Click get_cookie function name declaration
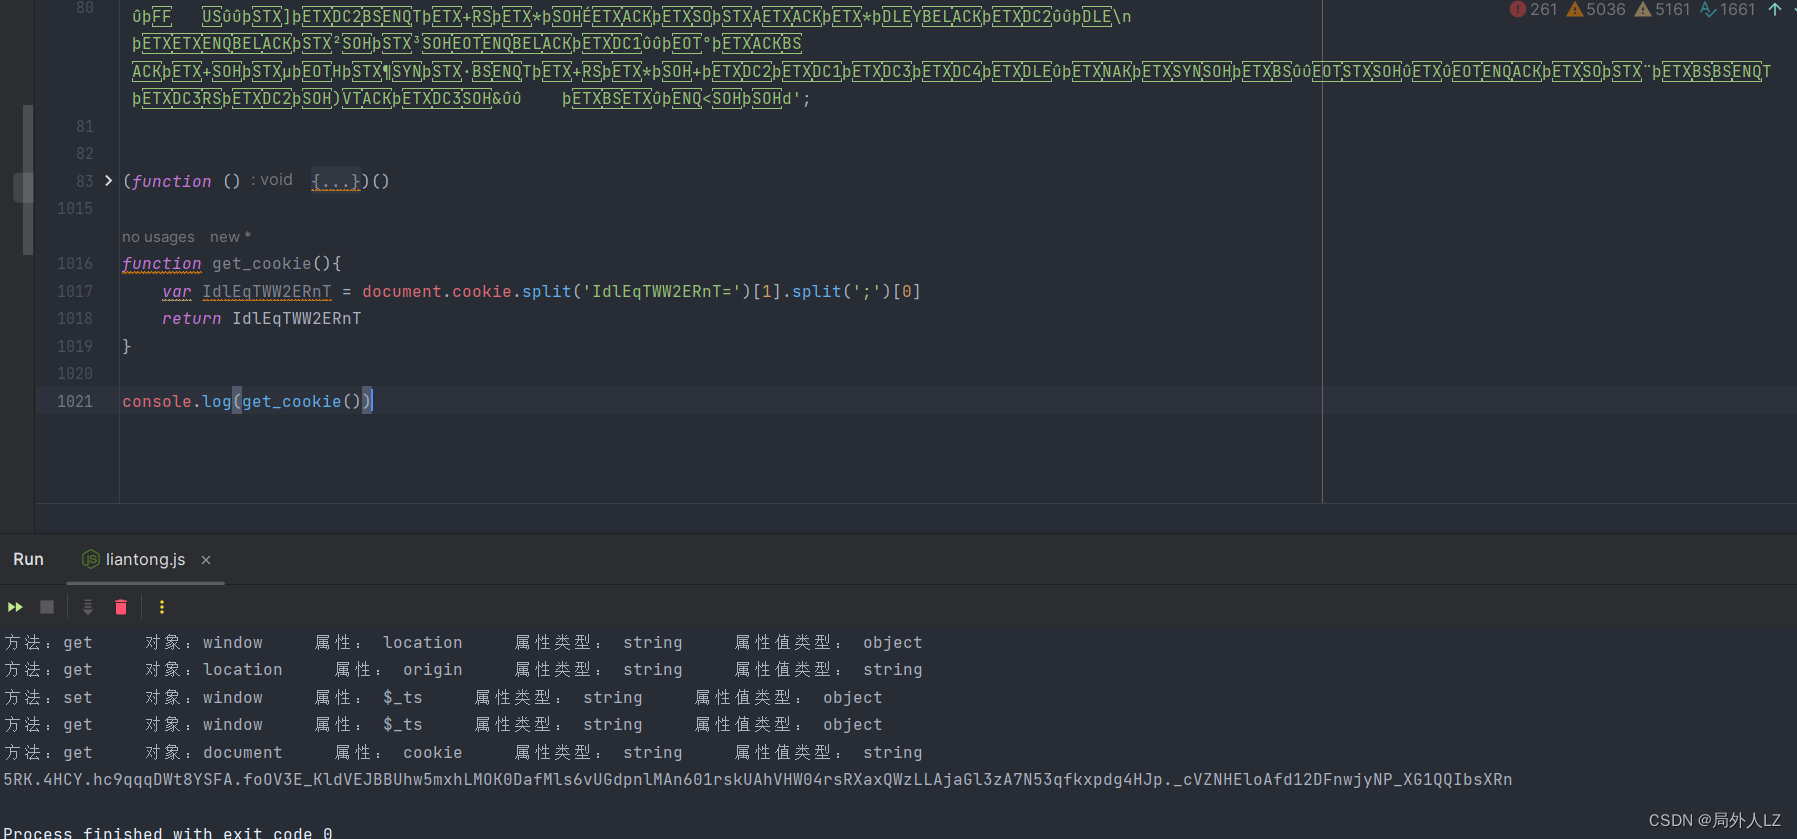The height and width of the screenshot is (839, 1797). pos(261,264)
